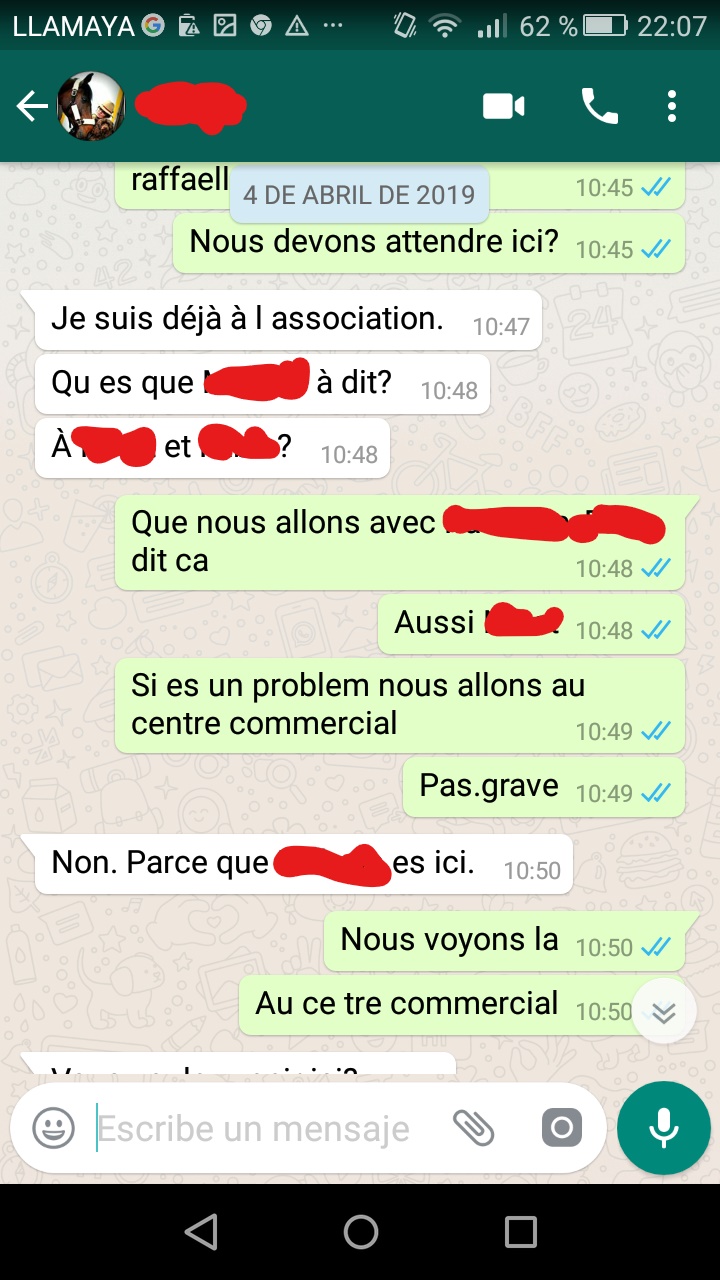Image resolution: width=720 pixels, height=1280 pixels.
Task: Open the three-dot overflow menu
Action: pyautogui.click(x=672, y=106)
